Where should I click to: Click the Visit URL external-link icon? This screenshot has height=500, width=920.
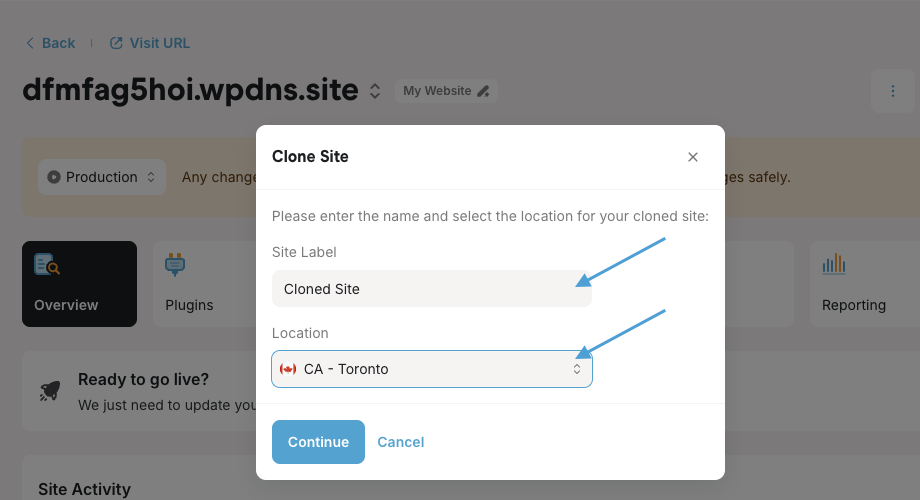117,43
